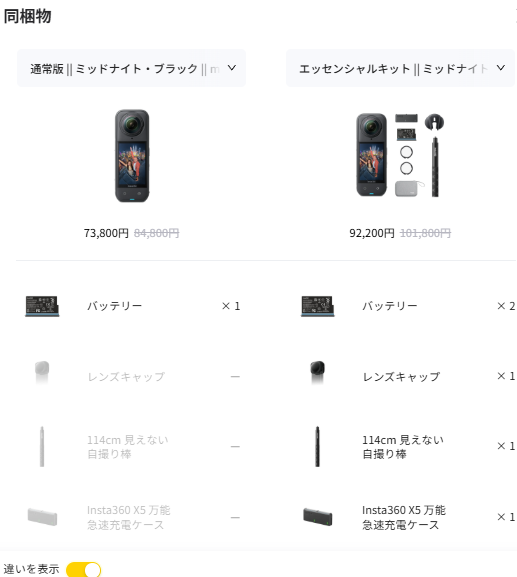Click the standard edition camera image

tap(132, 156)
